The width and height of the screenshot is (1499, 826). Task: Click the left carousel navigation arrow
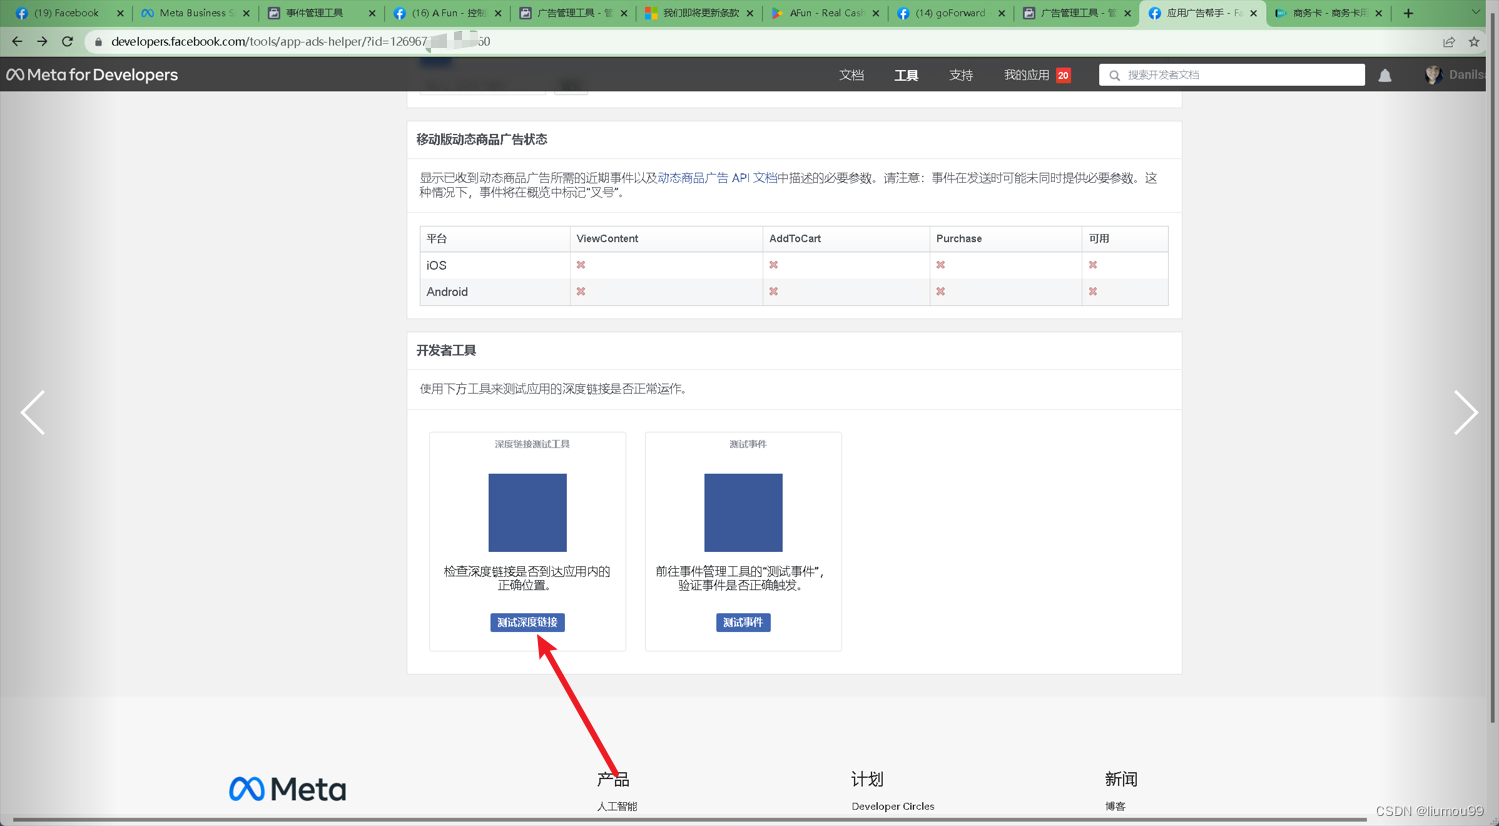coord(33,413)
